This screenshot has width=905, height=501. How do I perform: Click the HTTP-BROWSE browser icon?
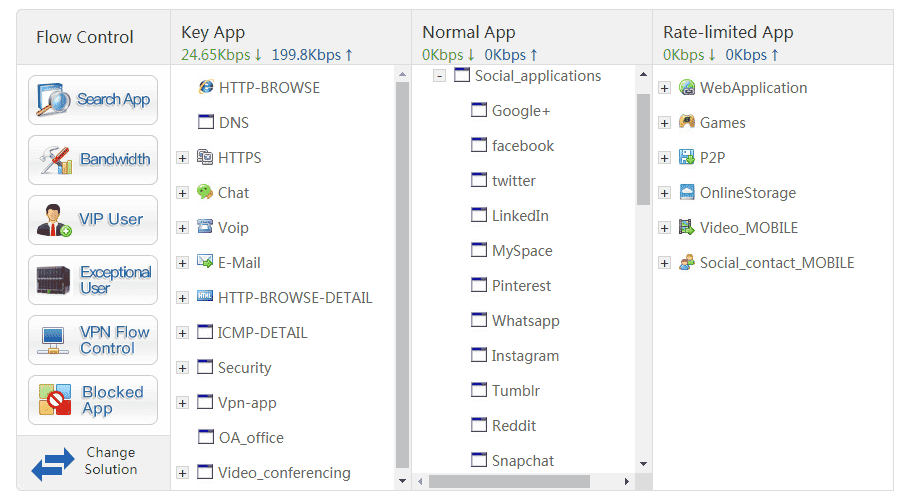pos(206,88)
